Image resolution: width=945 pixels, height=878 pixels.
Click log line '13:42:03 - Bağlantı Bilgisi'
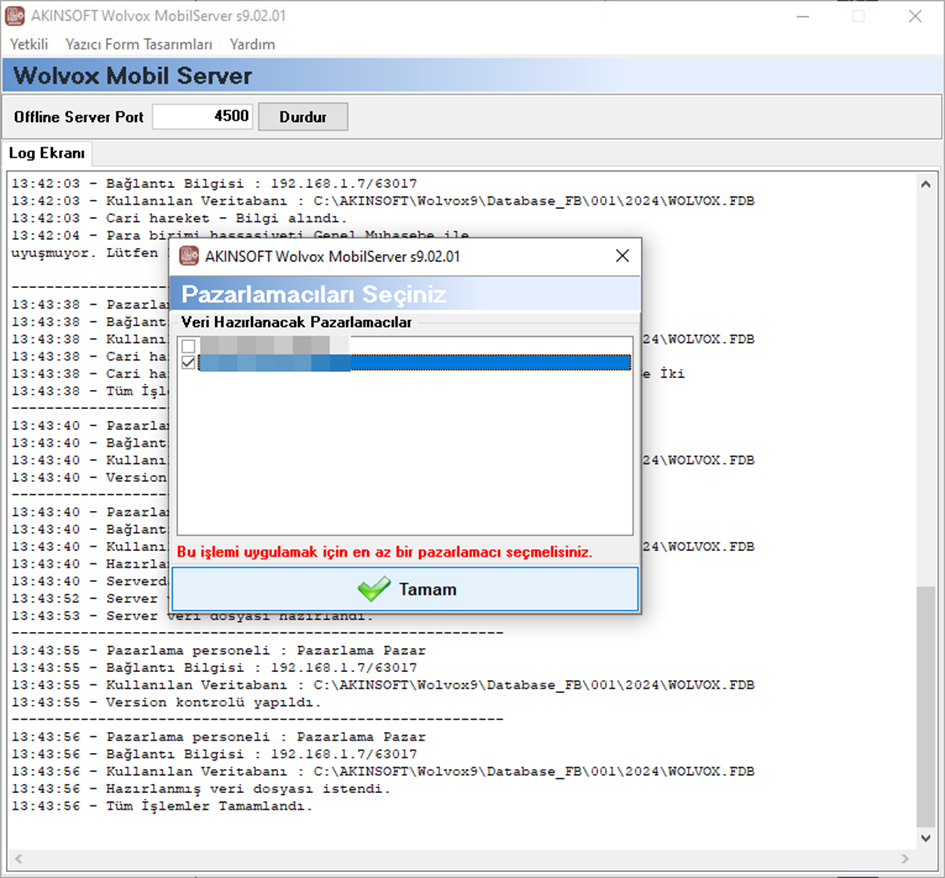[x=214, y=183]
